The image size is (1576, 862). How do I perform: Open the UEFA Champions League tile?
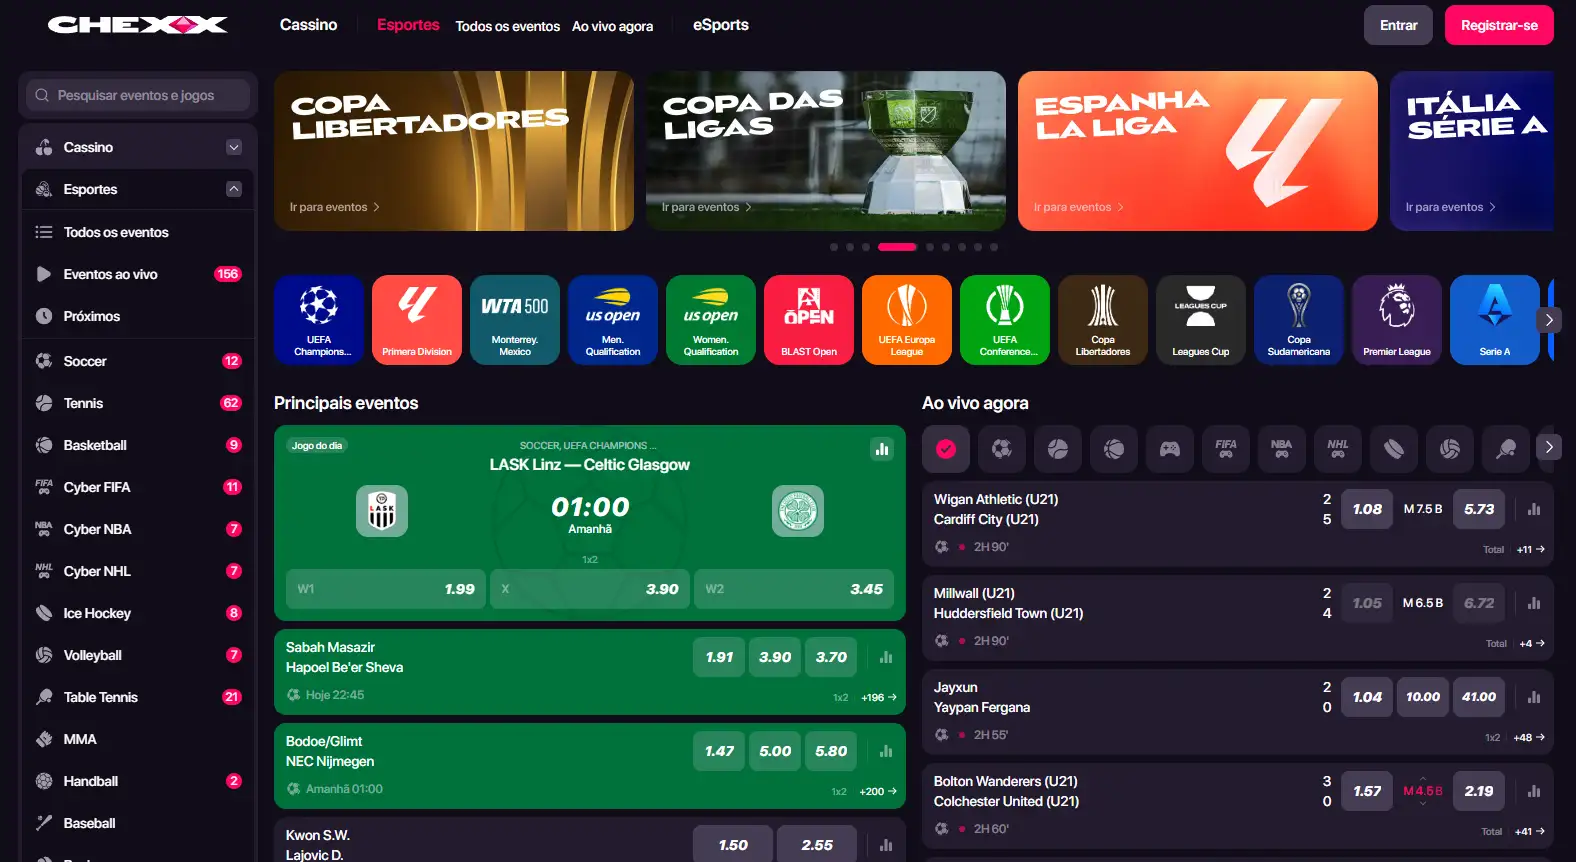pos(318,320)
